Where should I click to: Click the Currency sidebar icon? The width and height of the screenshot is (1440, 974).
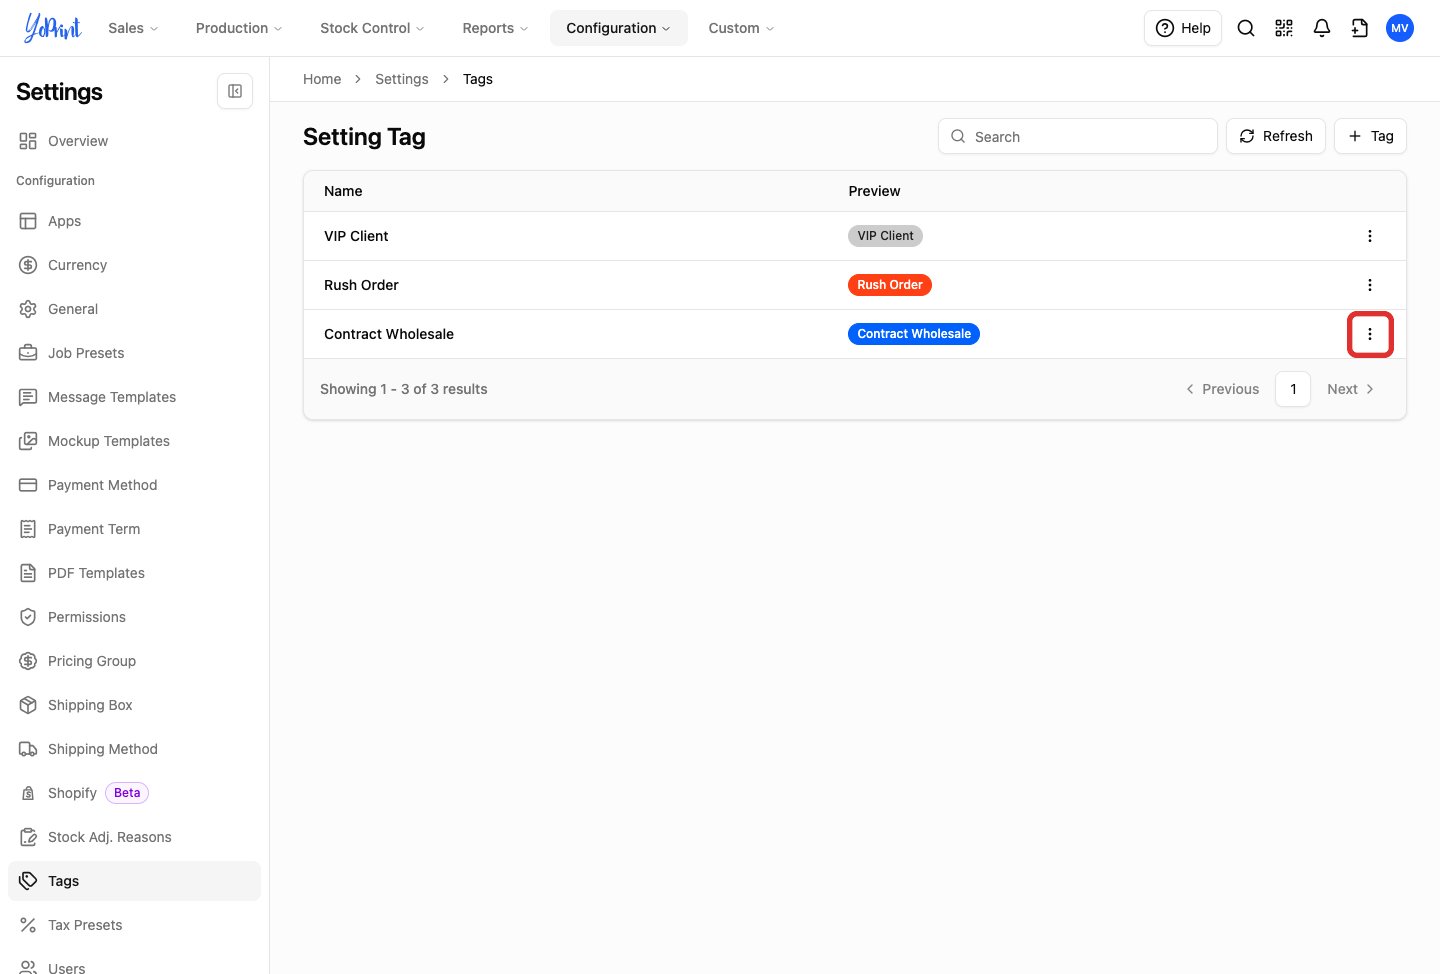28,265
